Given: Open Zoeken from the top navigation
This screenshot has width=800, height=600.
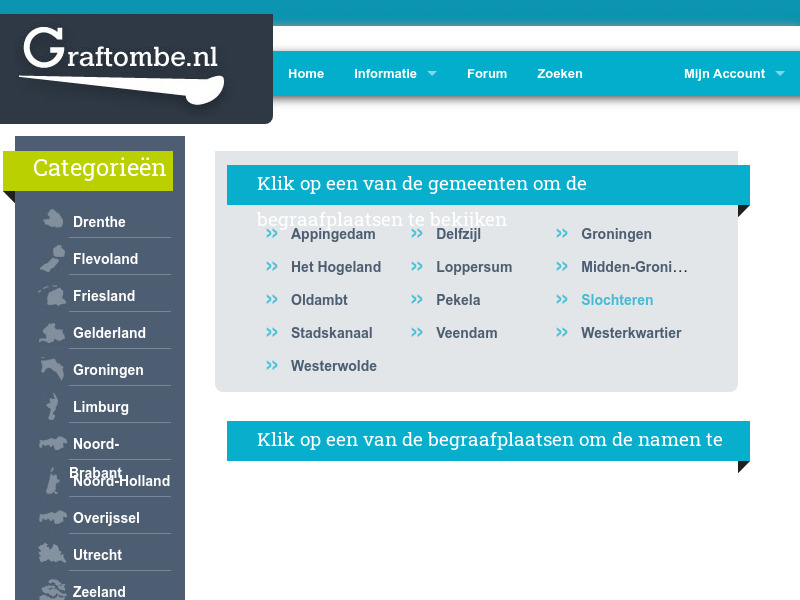Looking at the screenshot, I should coord(560,73).
